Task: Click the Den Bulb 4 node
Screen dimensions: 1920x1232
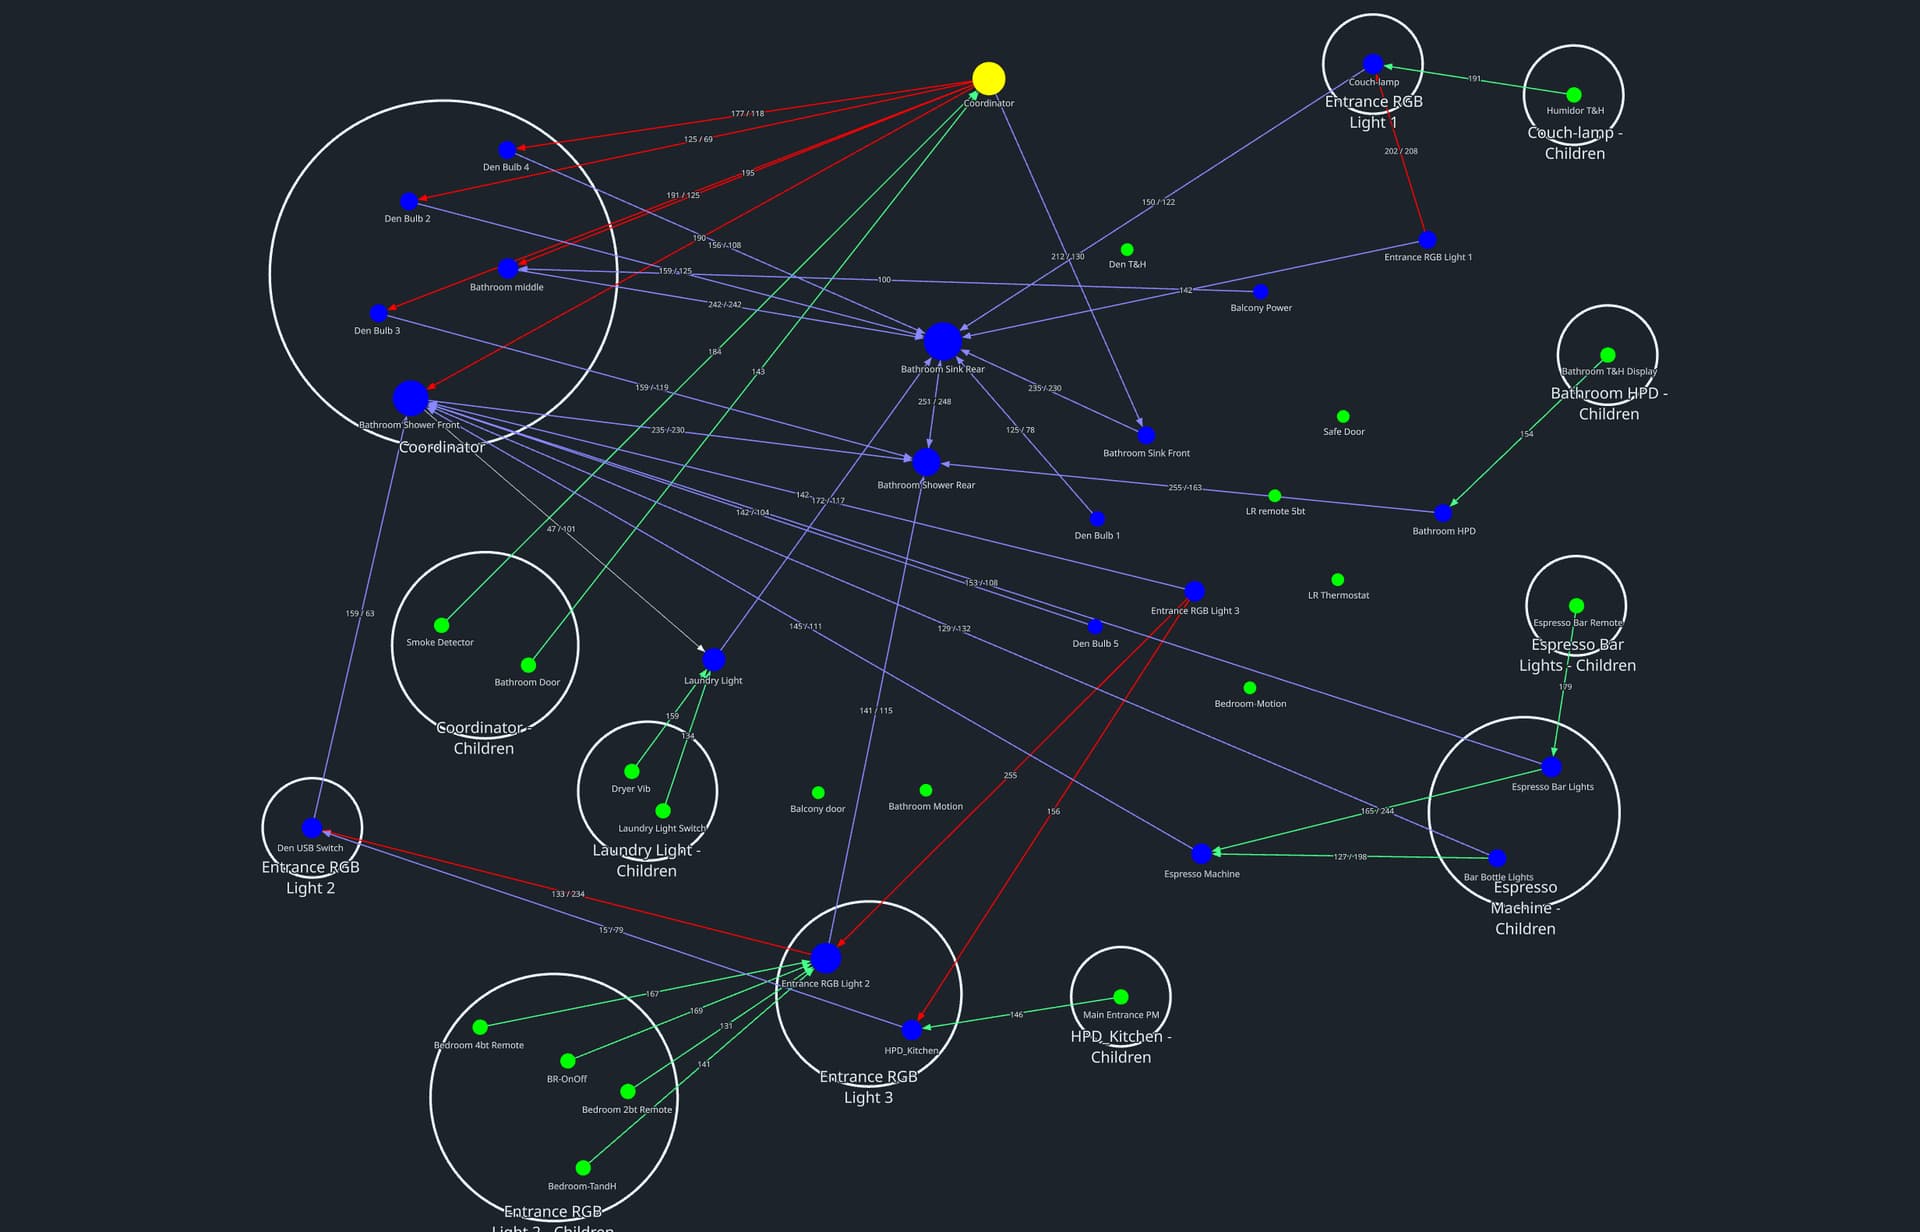Action: (x=507, y=150)
